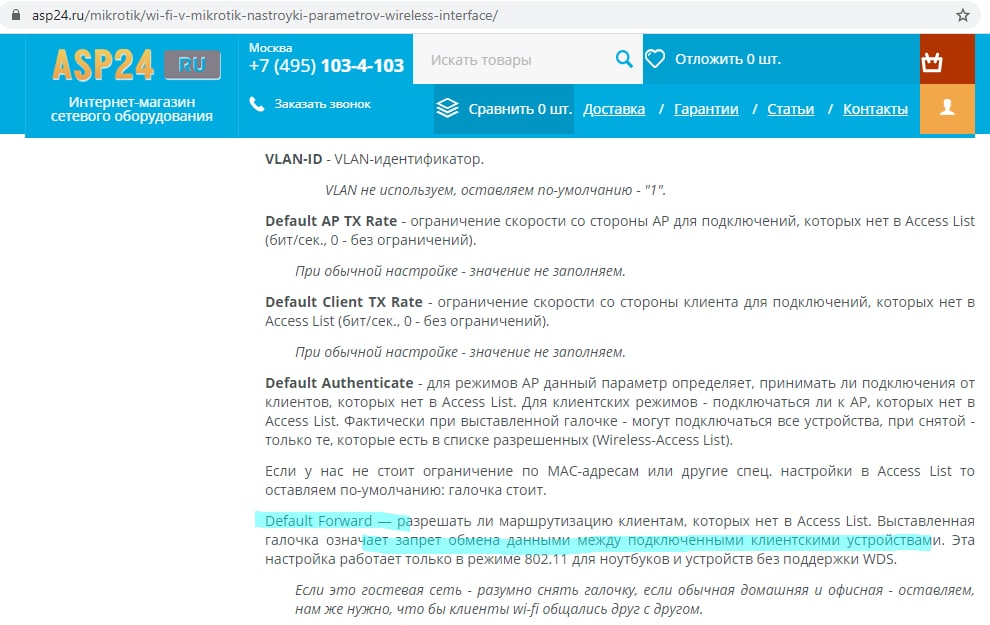Click paragraph starting 'Если у нас не стоит'
The image size is (990, 625).
coord(620,480)
